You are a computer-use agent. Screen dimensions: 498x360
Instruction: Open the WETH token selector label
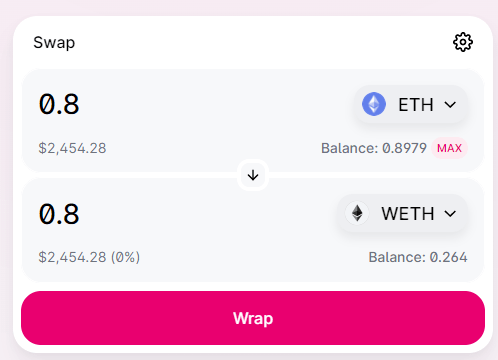tap(408, 214)
